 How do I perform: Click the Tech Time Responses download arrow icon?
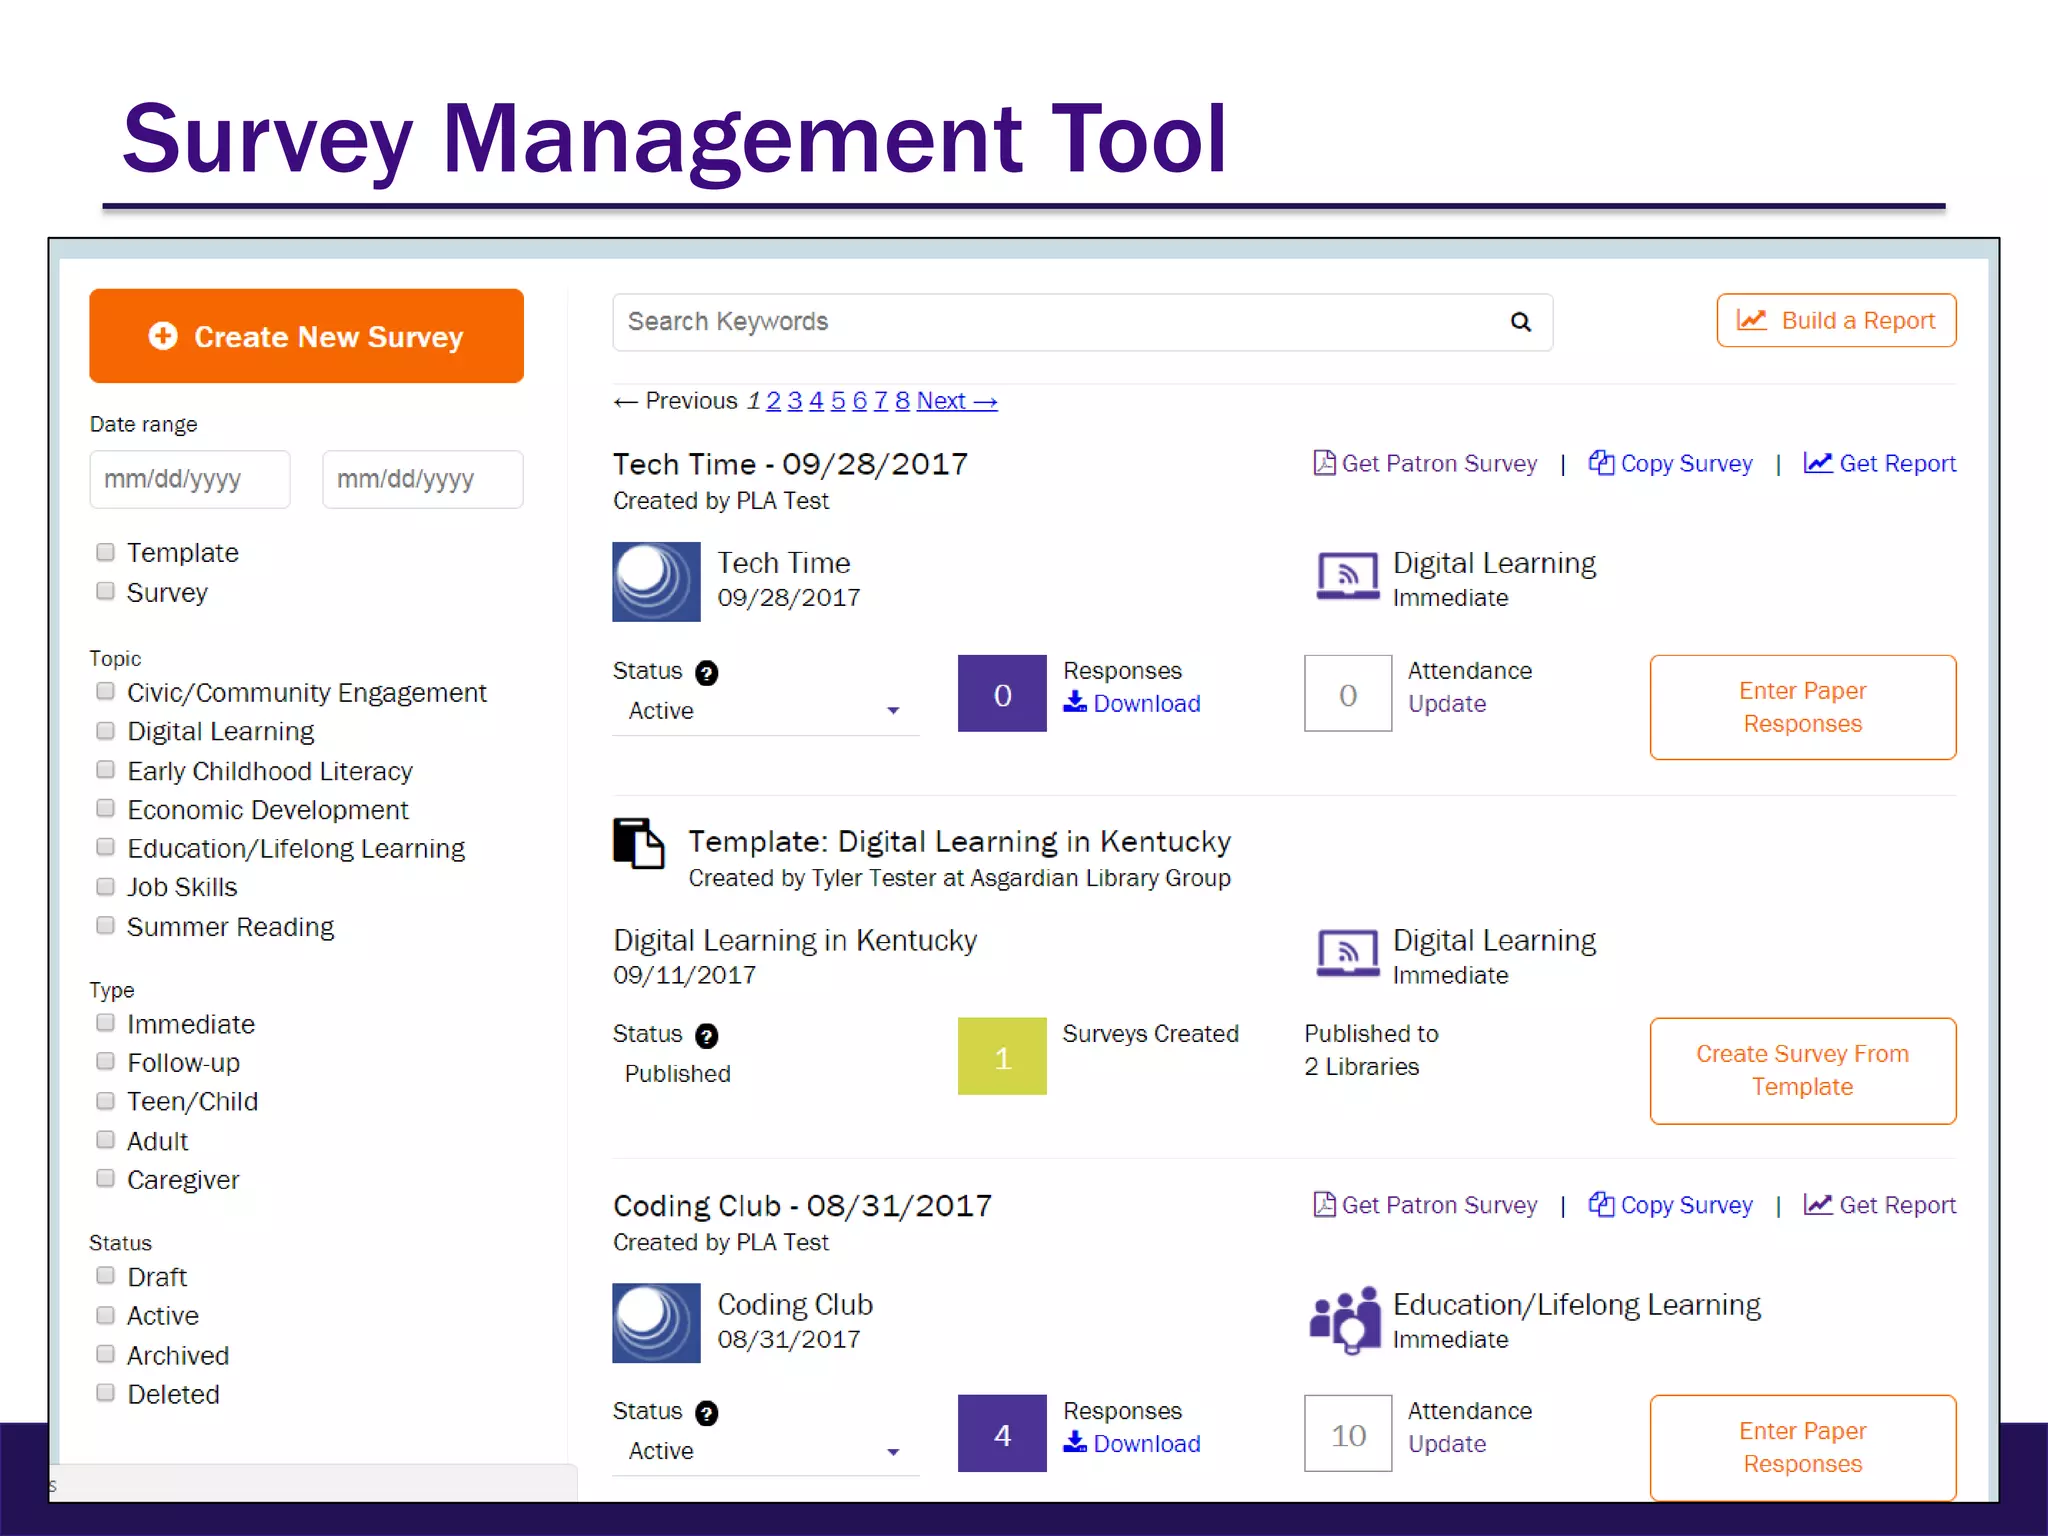point(1075,702)
